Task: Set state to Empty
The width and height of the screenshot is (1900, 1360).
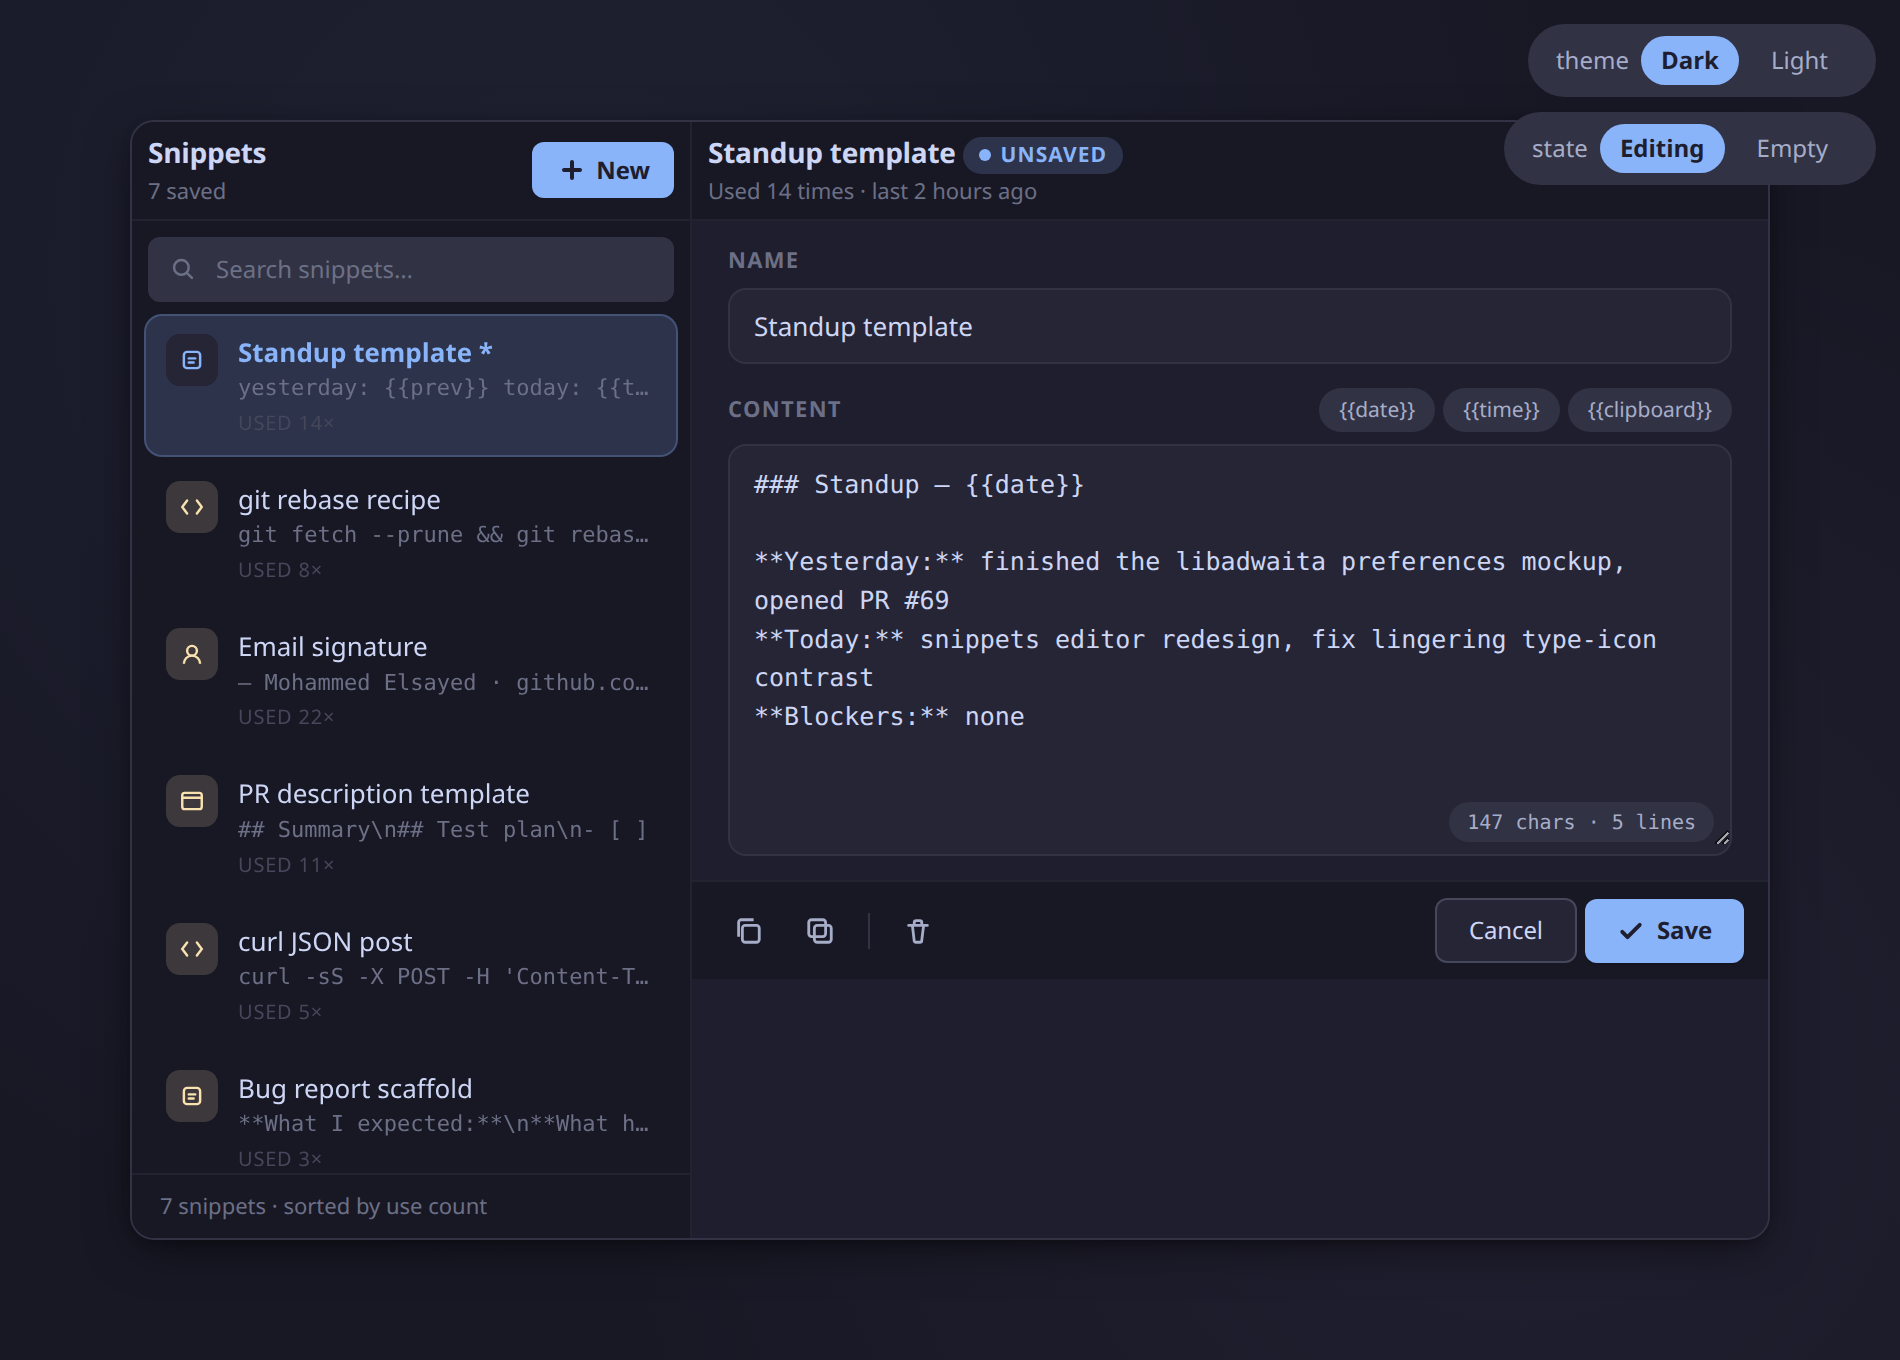Action: 1792,149
